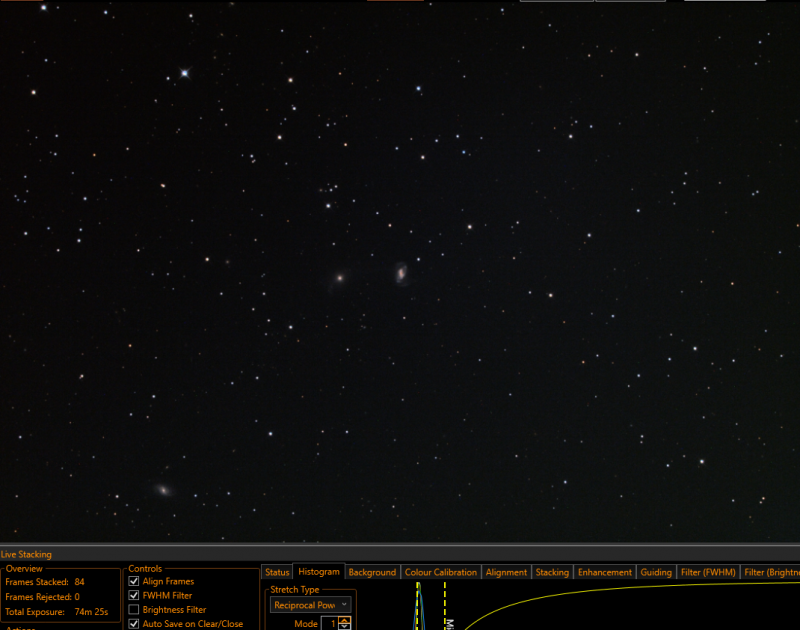Image resolution: width=800 pixels, height=630 pixels.
Task: Open the Stretch Type dropdown
Action: tap(310, 605)
